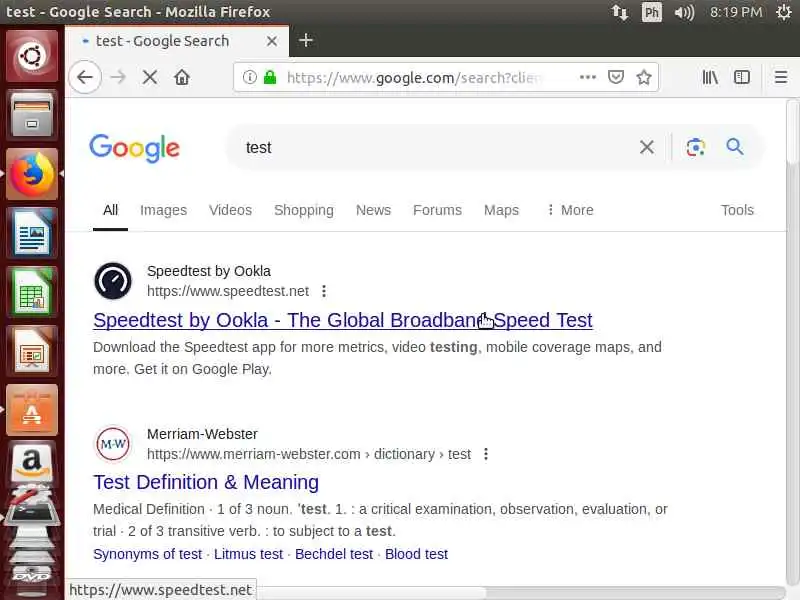Image resolution: width=800 pixels, height=600 pixels.
Task: Stop the page loading with the X button
Action: 150,78
